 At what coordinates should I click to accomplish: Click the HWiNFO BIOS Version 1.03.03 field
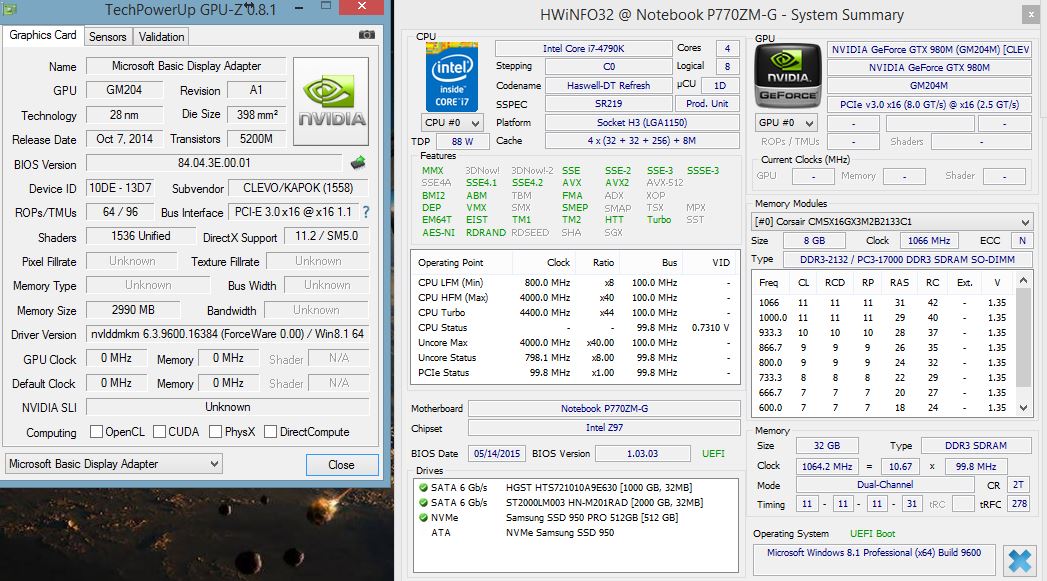[642, 454]
